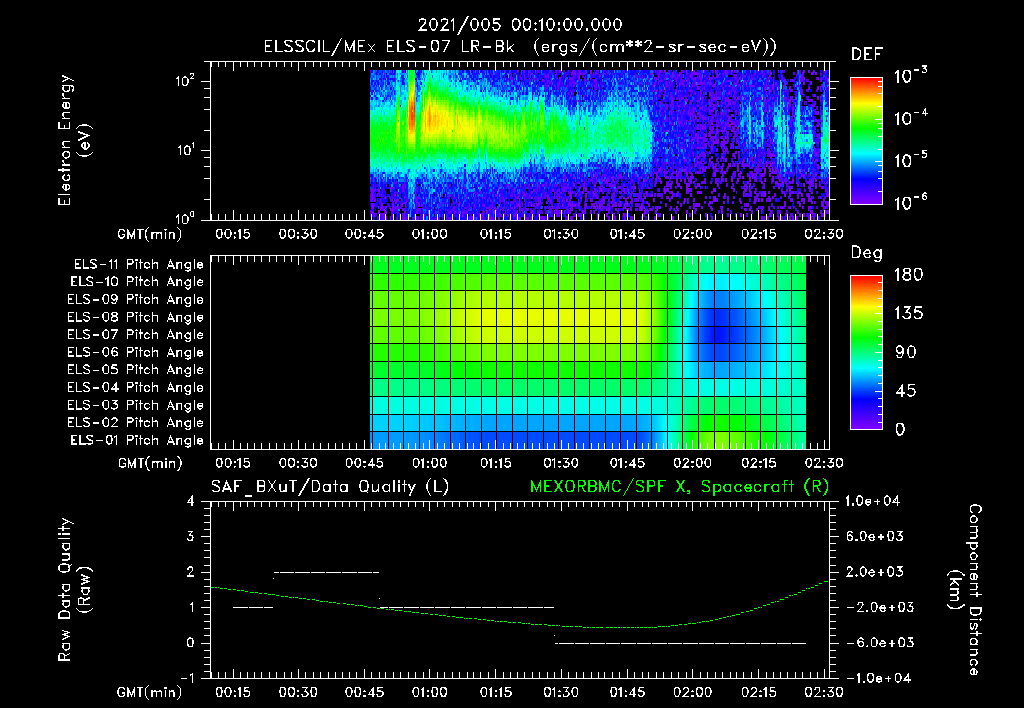Click the 45 tick on Deg colorbar
This screenshot has width=1024, height=708.
905,391
